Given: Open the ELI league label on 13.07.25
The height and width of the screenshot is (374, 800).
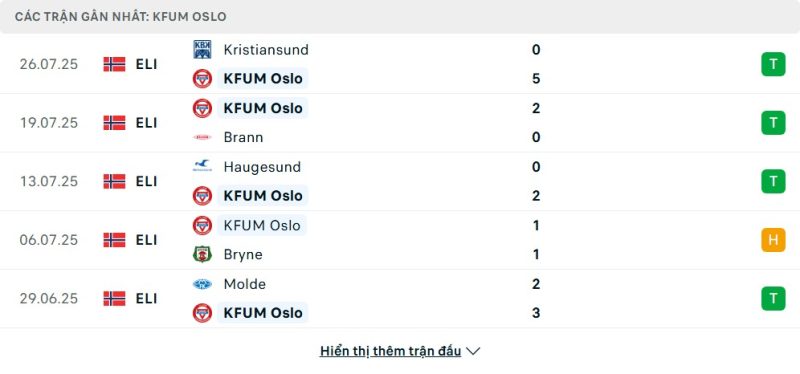Looking at the screenshot, I should point(146,181).
